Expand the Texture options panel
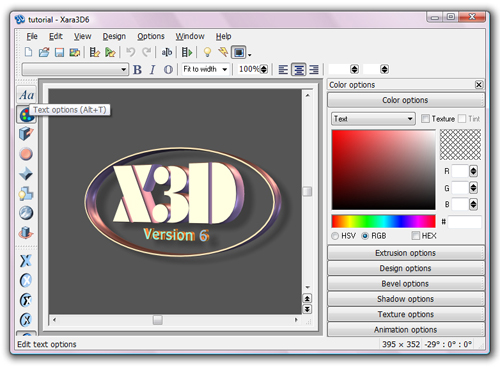This screenshot has height=367, width=500. 406,314
